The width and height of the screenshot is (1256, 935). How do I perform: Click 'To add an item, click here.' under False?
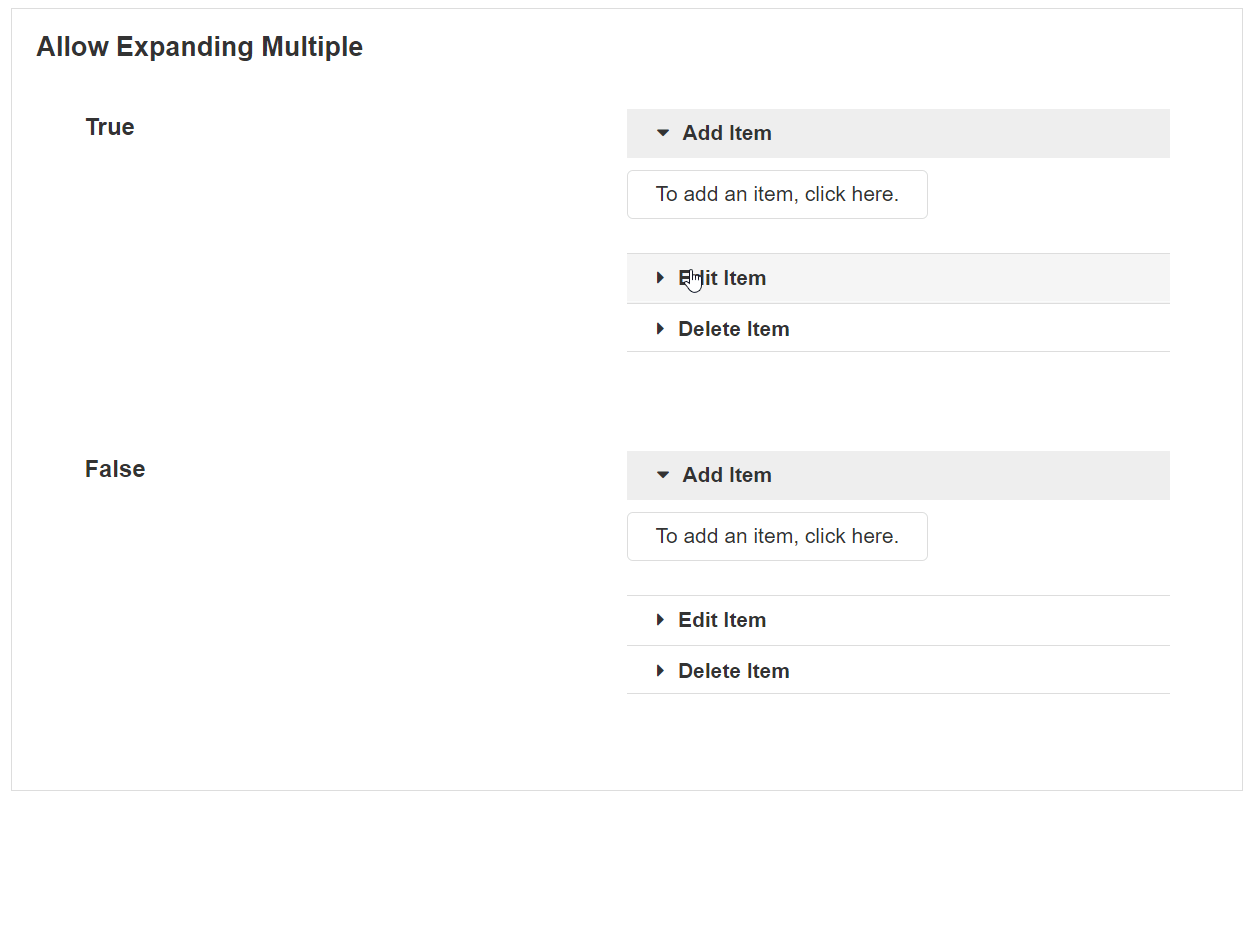[x=777, y=536]
